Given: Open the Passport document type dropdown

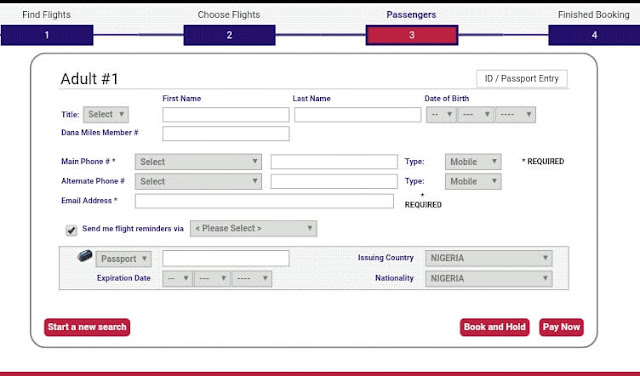Looking at the screenshot, I should 124,259.
